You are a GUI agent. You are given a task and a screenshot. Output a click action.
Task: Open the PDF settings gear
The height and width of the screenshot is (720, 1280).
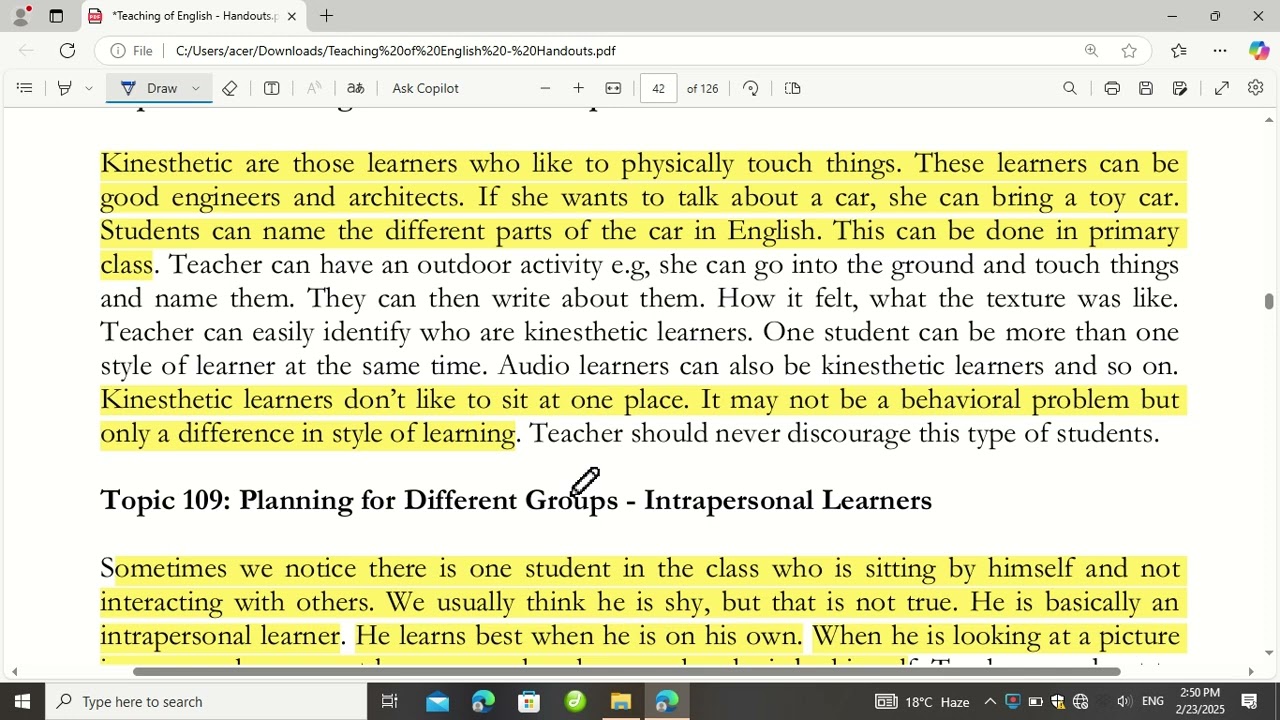coord(1256,88)
